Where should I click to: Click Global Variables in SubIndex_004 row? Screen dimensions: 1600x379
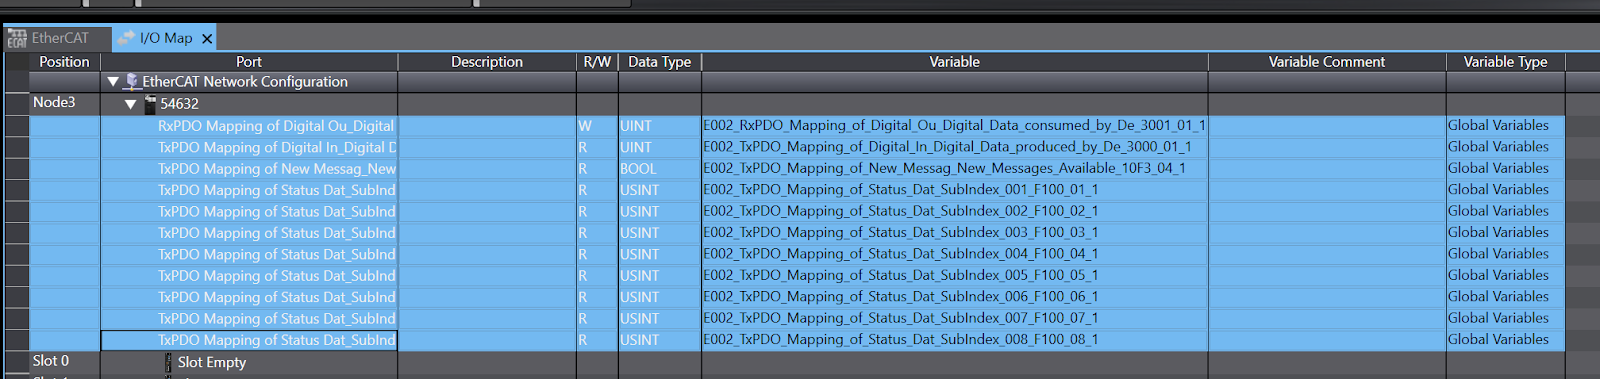[x=1505, y=254]
